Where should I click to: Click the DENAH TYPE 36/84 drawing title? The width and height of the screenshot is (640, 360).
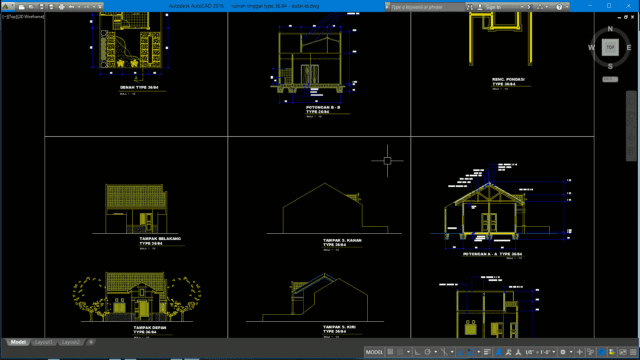[x=139, y=87]
